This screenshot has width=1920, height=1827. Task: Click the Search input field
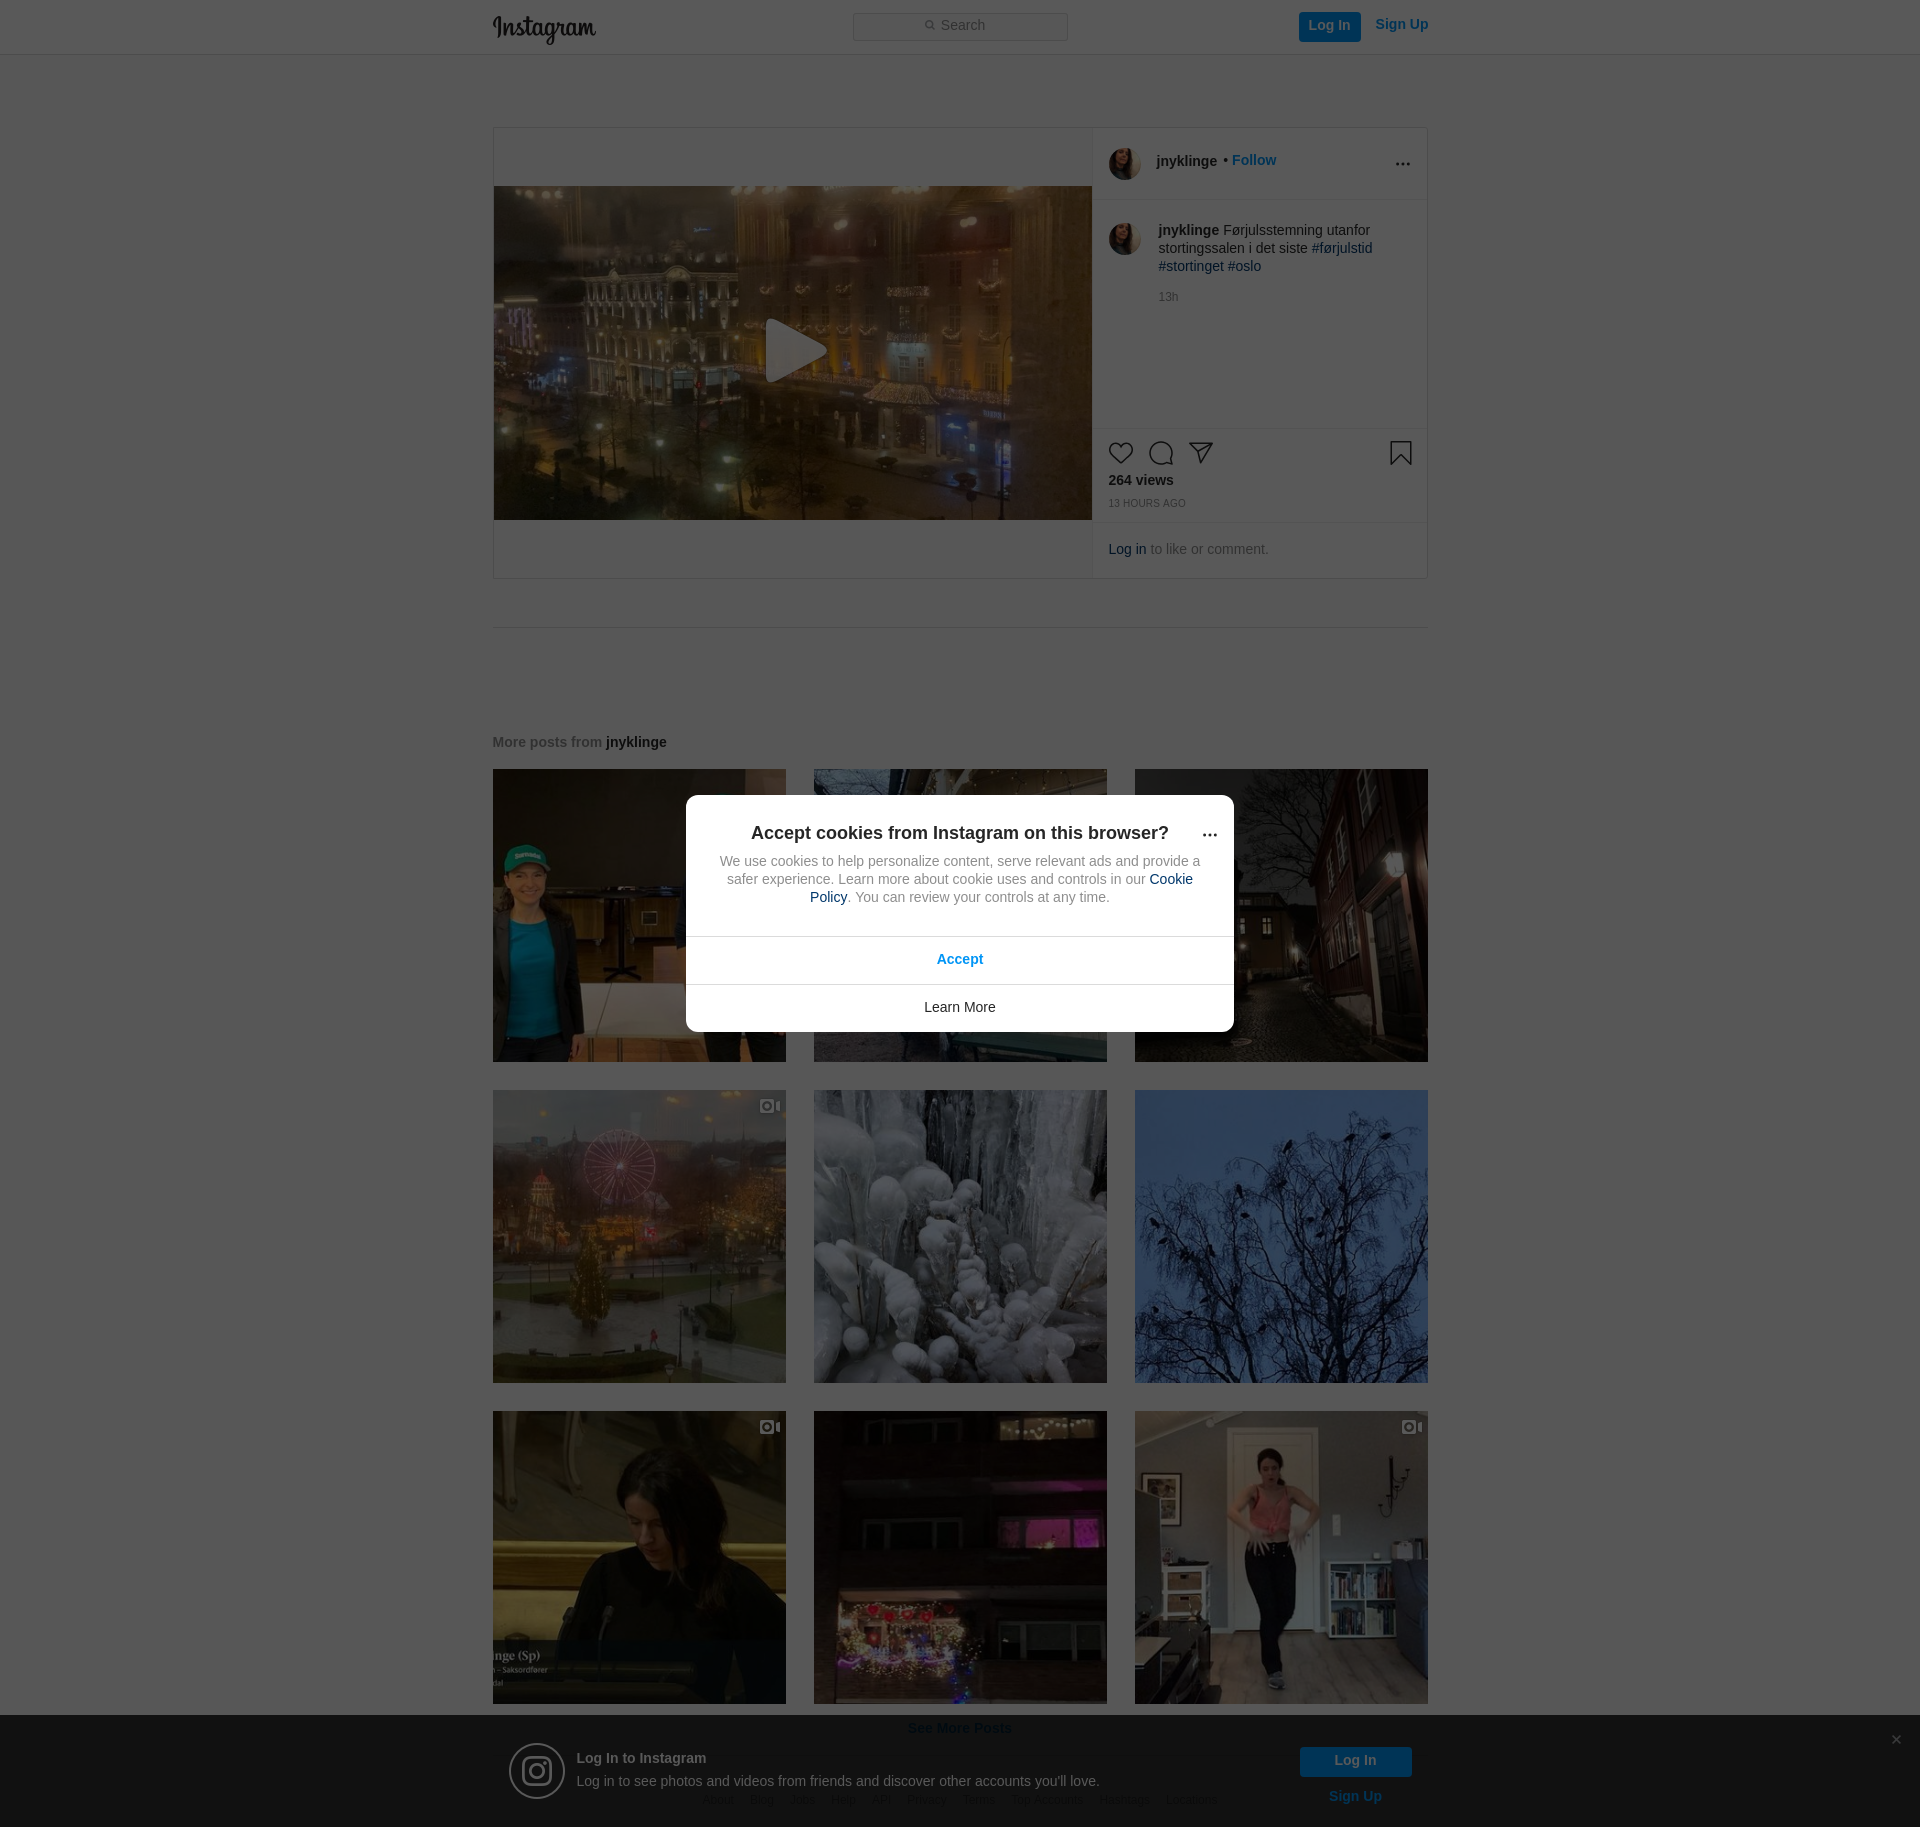[x=960, y=26]
